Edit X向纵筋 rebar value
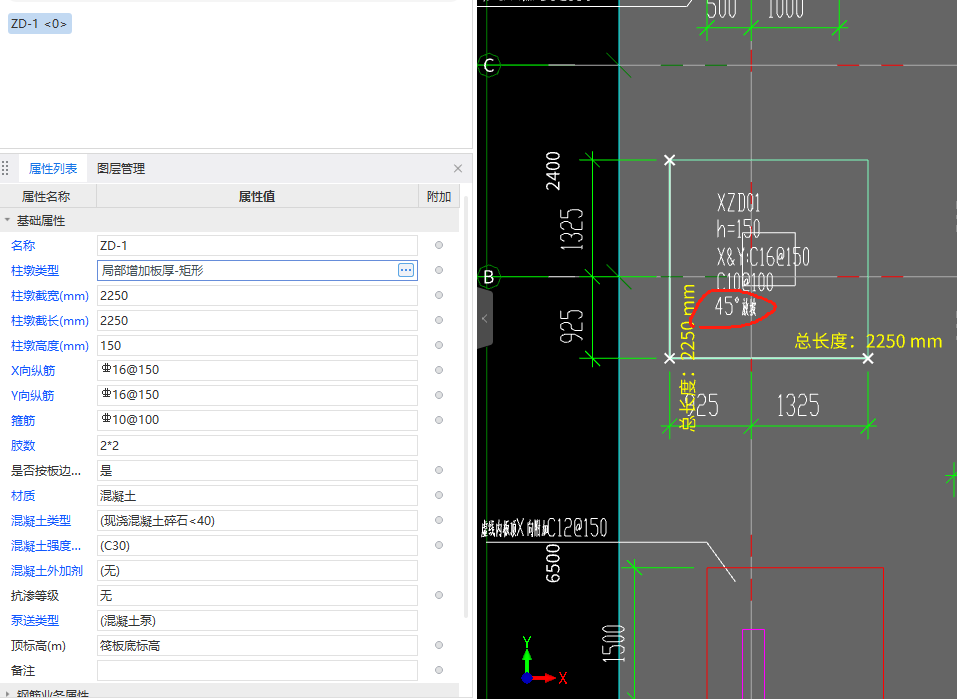The width and height of the screenshot is (957, 699). click(x=257, y=370)
